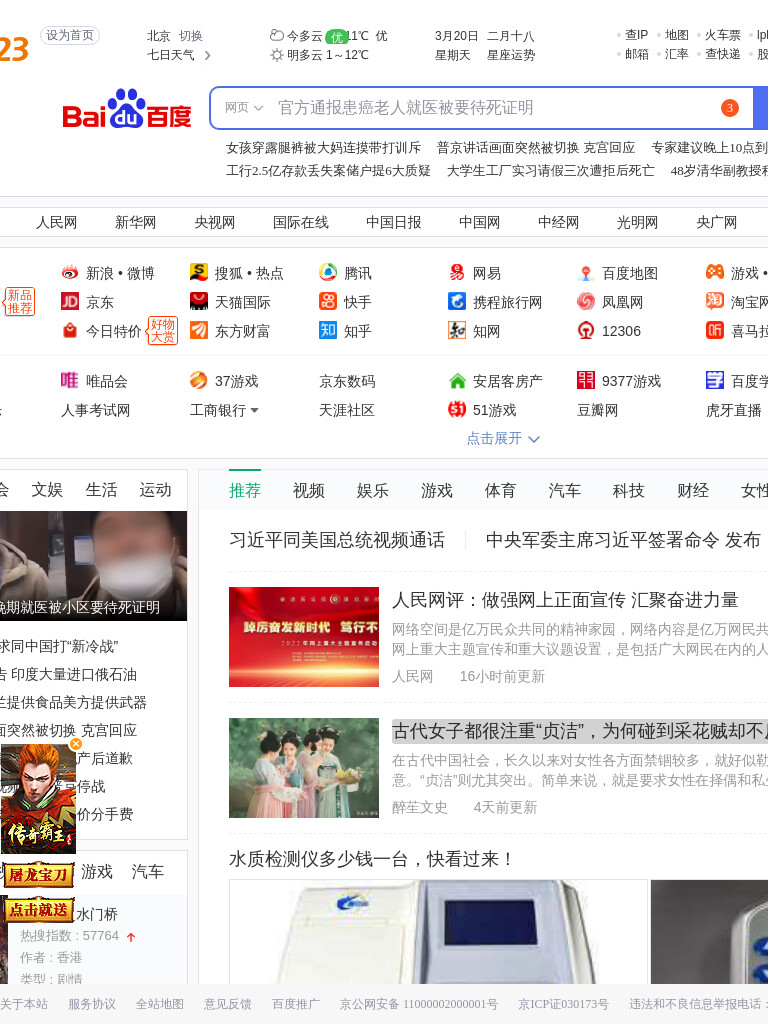
Task: Click the CNKI 知网 icon
Action: click(x=456, y=330)
